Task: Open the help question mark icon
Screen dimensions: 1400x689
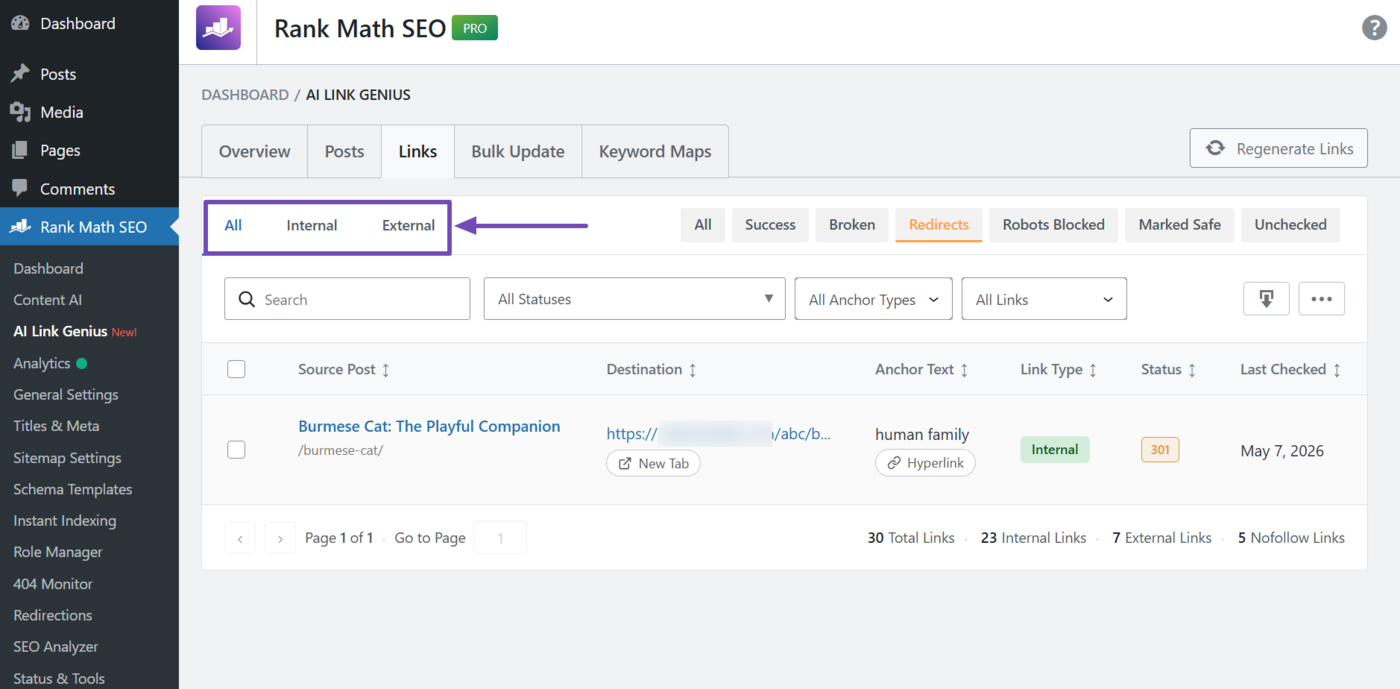Action: [x=1374, y=28]
